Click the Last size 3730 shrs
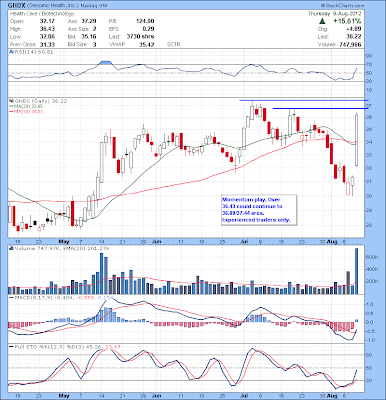Viewport: 386px width, 400px height. click(x=140, y=37)
